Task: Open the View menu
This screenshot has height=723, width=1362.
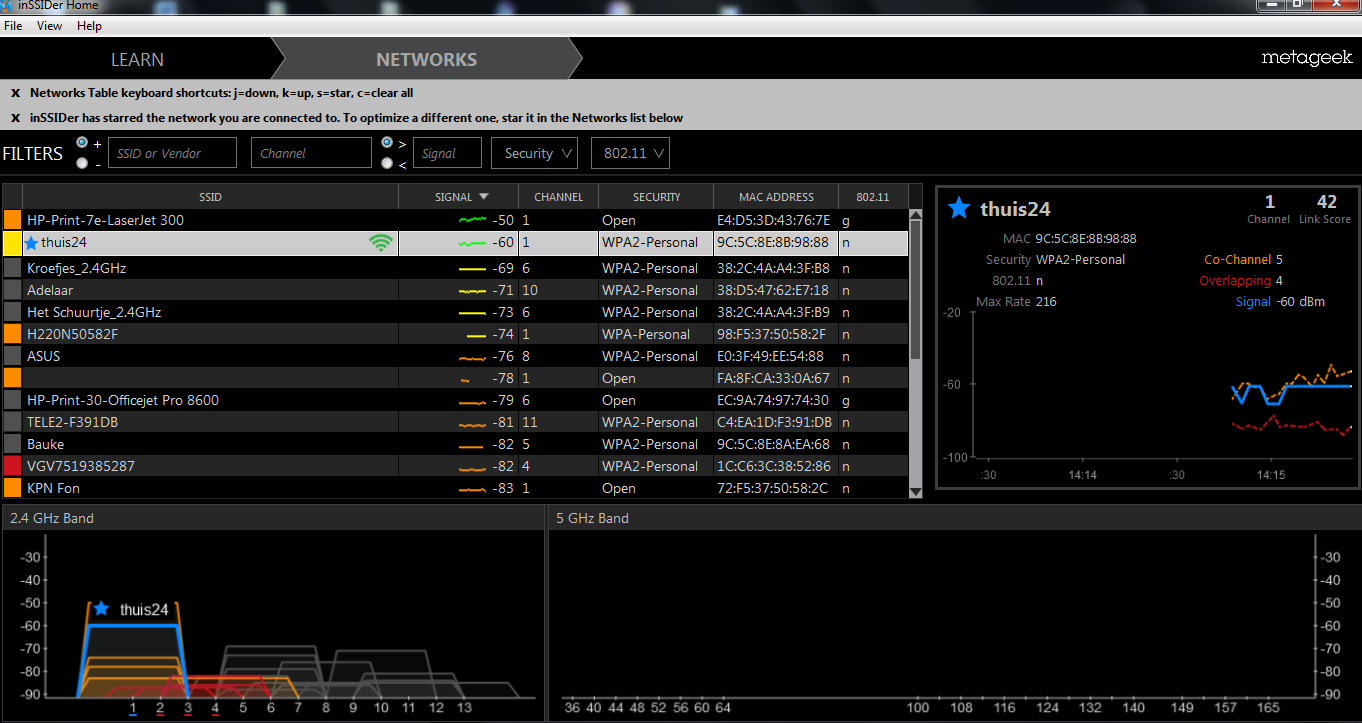Action: tap(49, 26)
